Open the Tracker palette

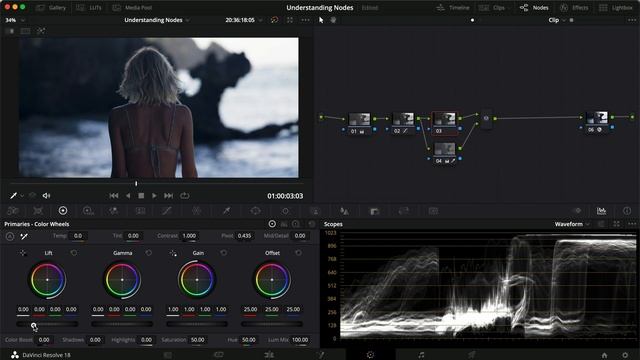pyautogui.click(x=285, y=211)
